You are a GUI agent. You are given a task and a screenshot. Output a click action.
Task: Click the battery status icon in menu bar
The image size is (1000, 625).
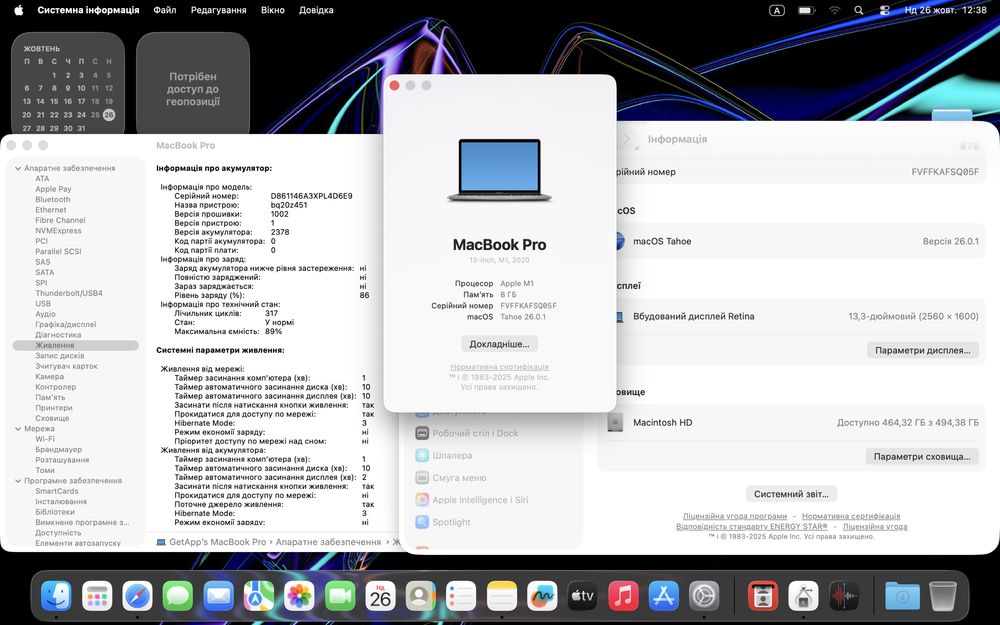click(806, 10)
